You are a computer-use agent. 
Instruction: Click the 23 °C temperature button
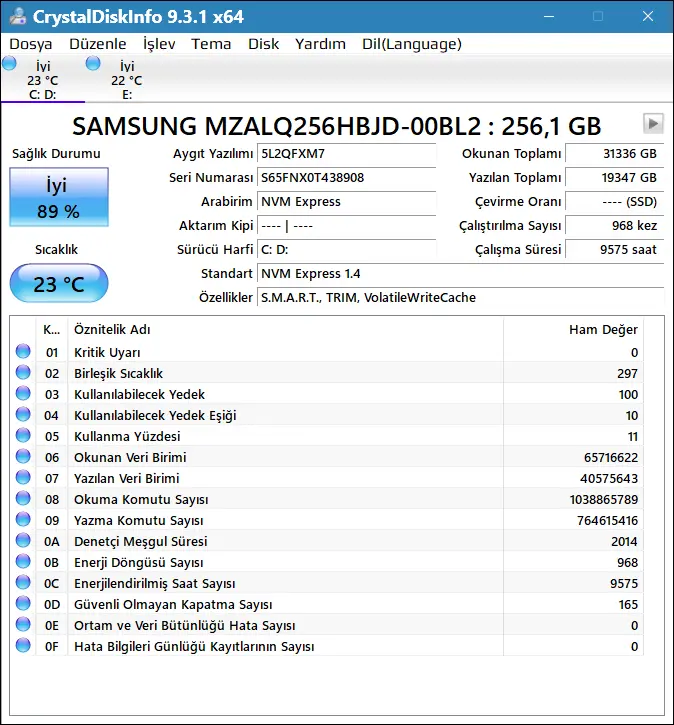pos(59,283)
